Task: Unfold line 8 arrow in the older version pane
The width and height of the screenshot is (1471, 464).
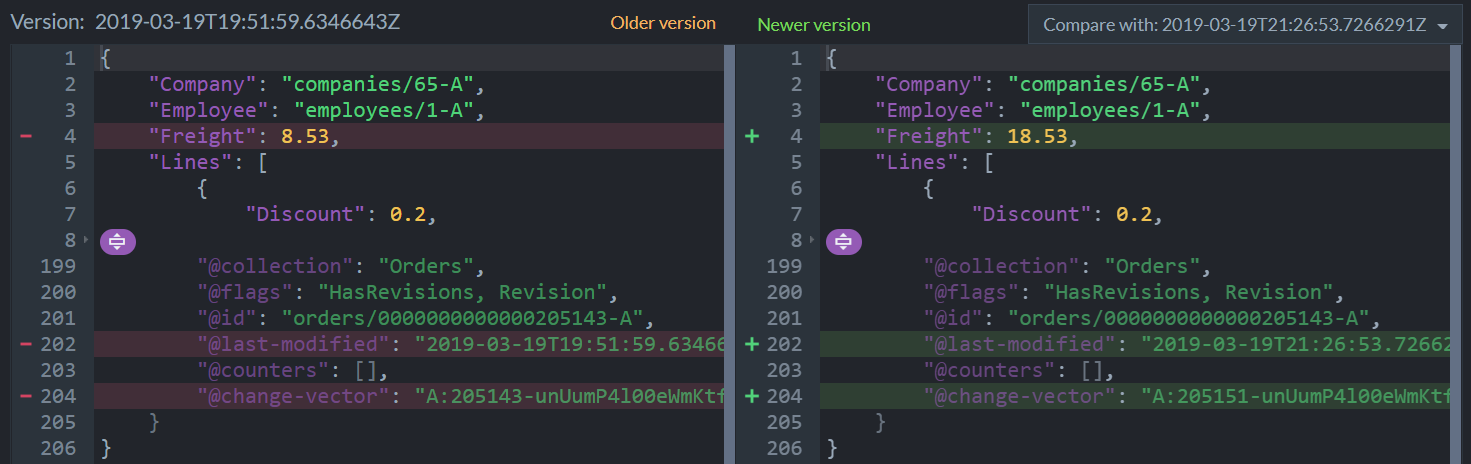Action: click(x=87, y=241)
